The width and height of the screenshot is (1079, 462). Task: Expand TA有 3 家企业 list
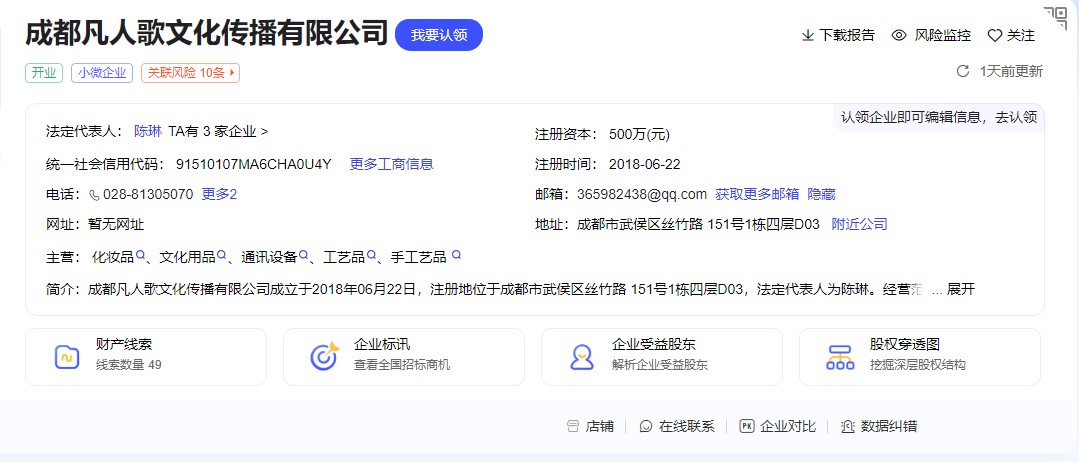pyautogui.click(x=218, y=131)
